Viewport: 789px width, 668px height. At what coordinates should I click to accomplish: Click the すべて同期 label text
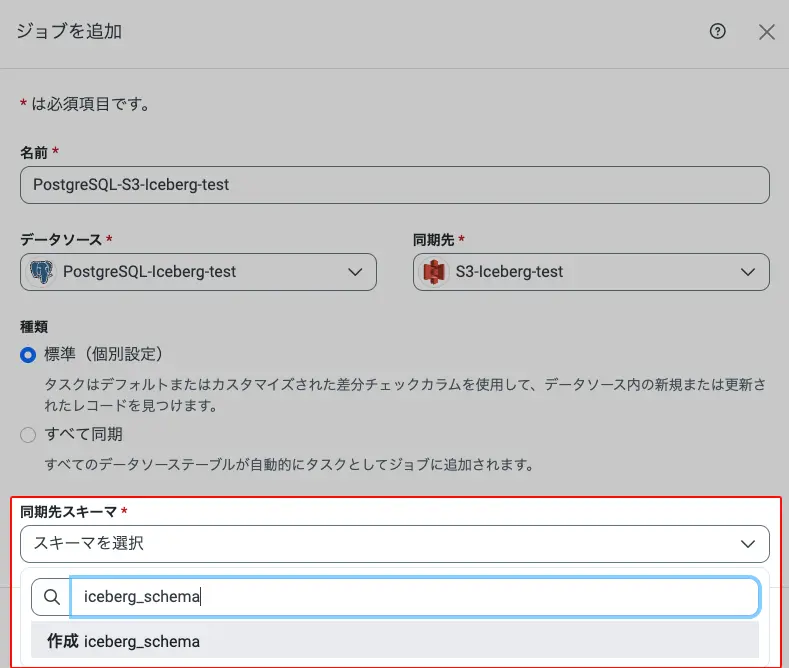pos(83,435)
